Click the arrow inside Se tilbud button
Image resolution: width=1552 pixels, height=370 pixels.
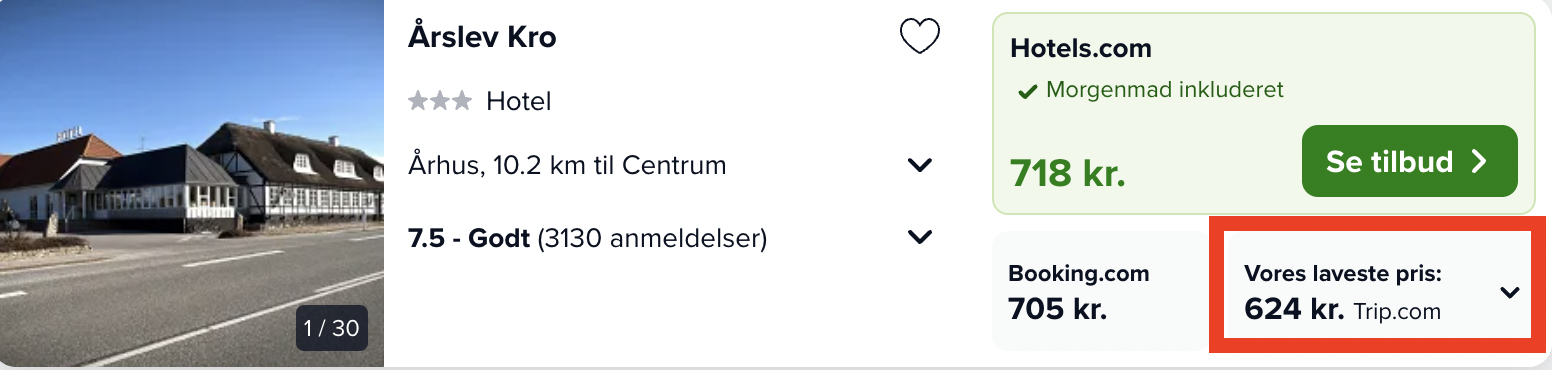click(x=1480, y=162)
